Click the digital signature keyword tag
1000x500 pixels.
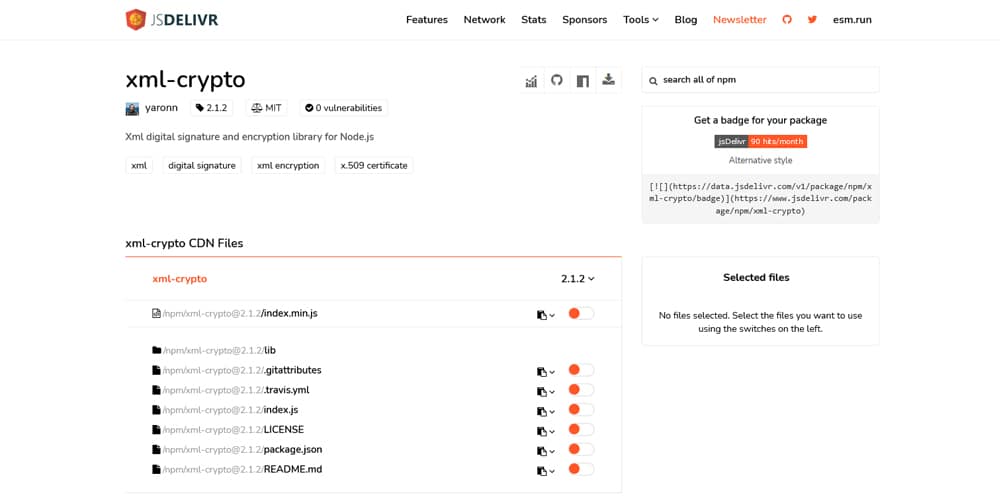202,166
